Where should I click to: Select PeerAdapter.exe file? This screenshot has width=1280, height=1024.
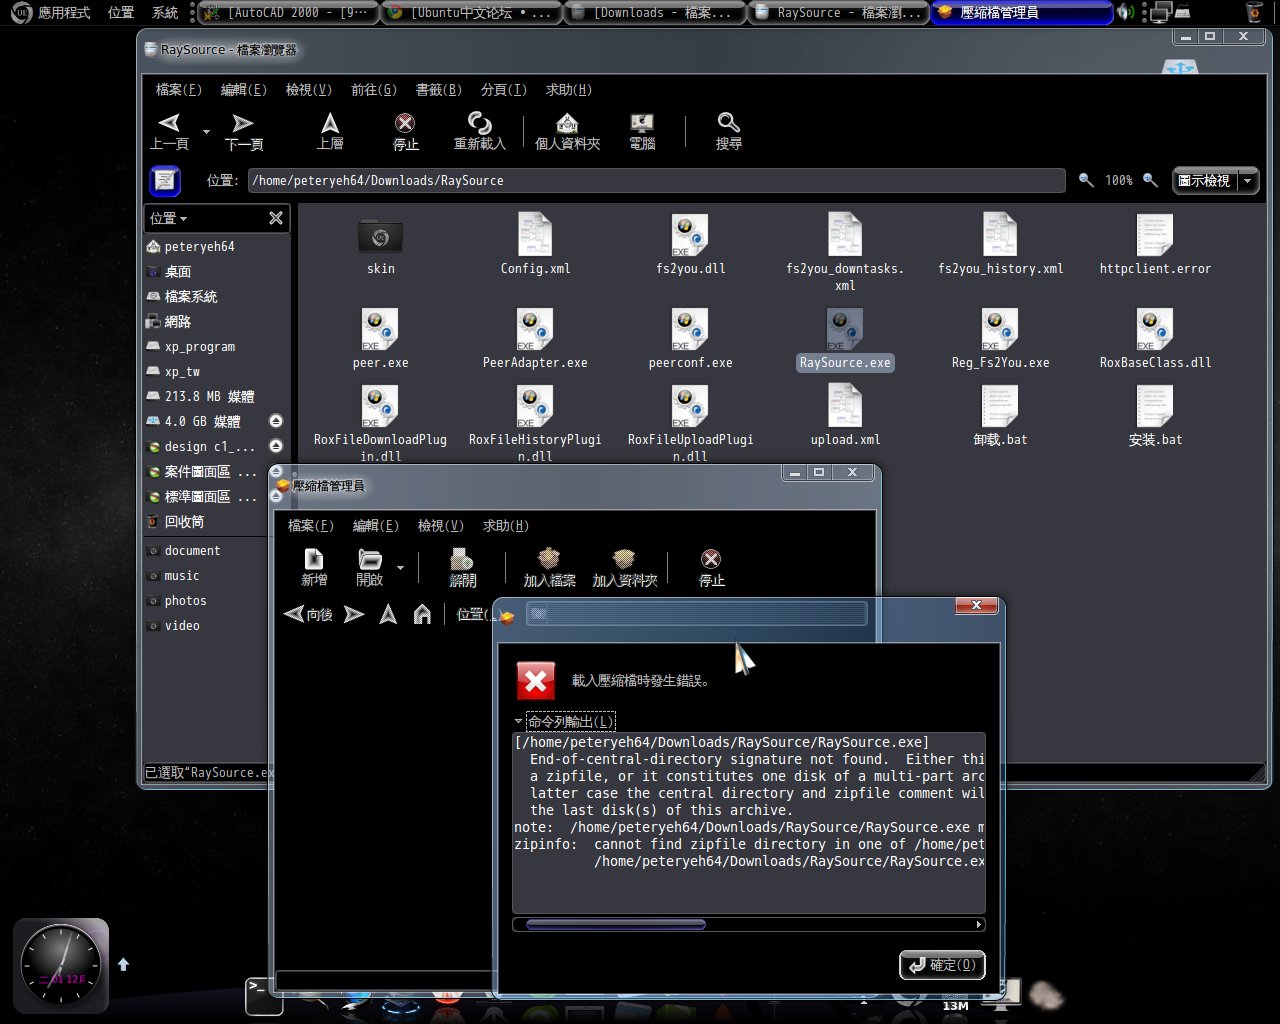coord(535,340)
